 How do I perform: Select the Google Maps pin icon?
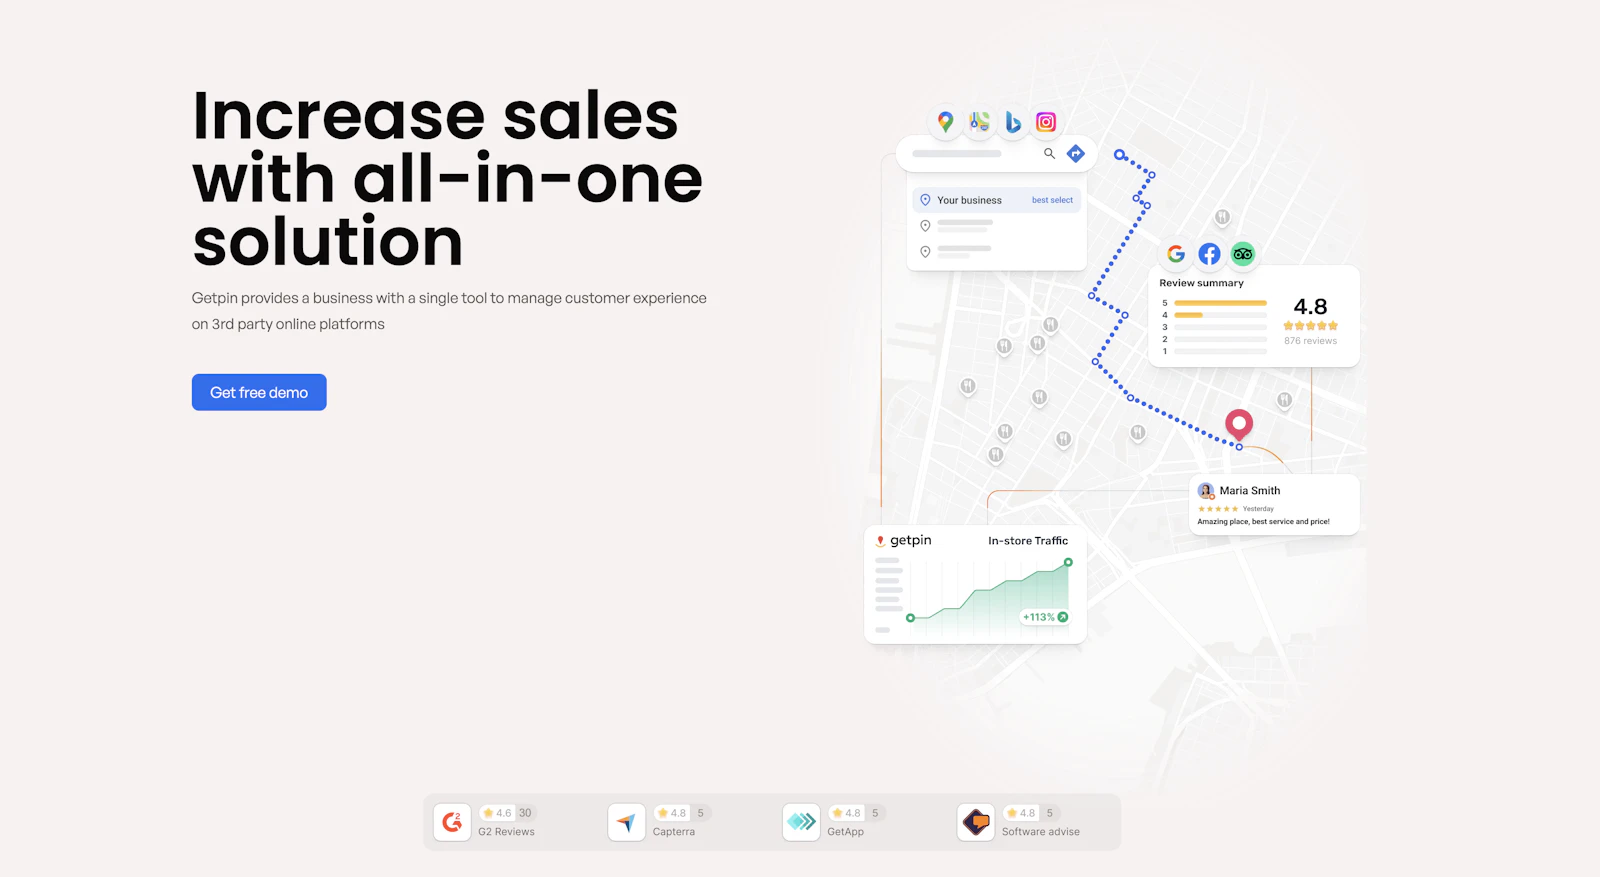[945, 122]
